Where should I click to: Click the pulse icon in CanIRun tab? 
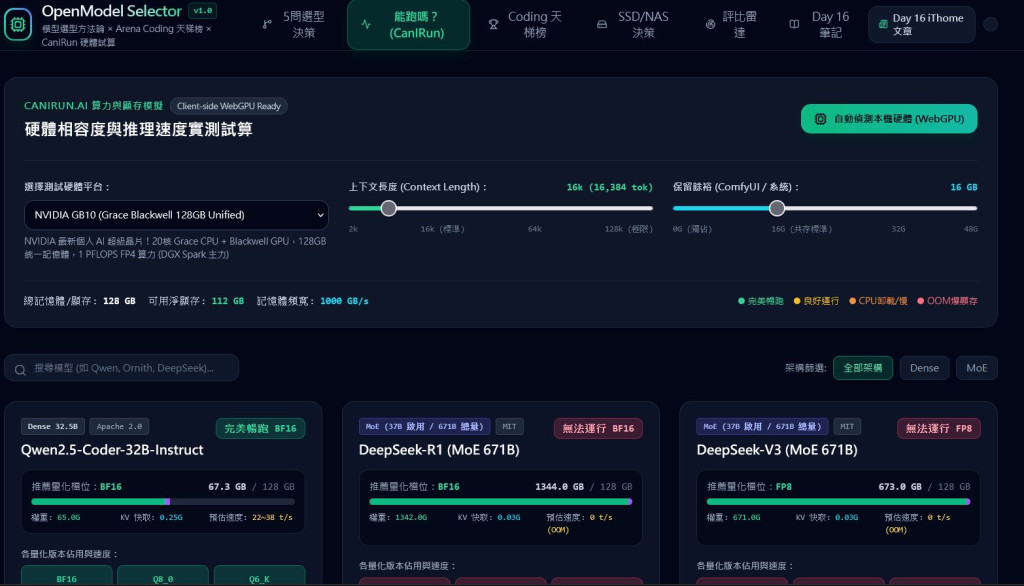point(366,24)
